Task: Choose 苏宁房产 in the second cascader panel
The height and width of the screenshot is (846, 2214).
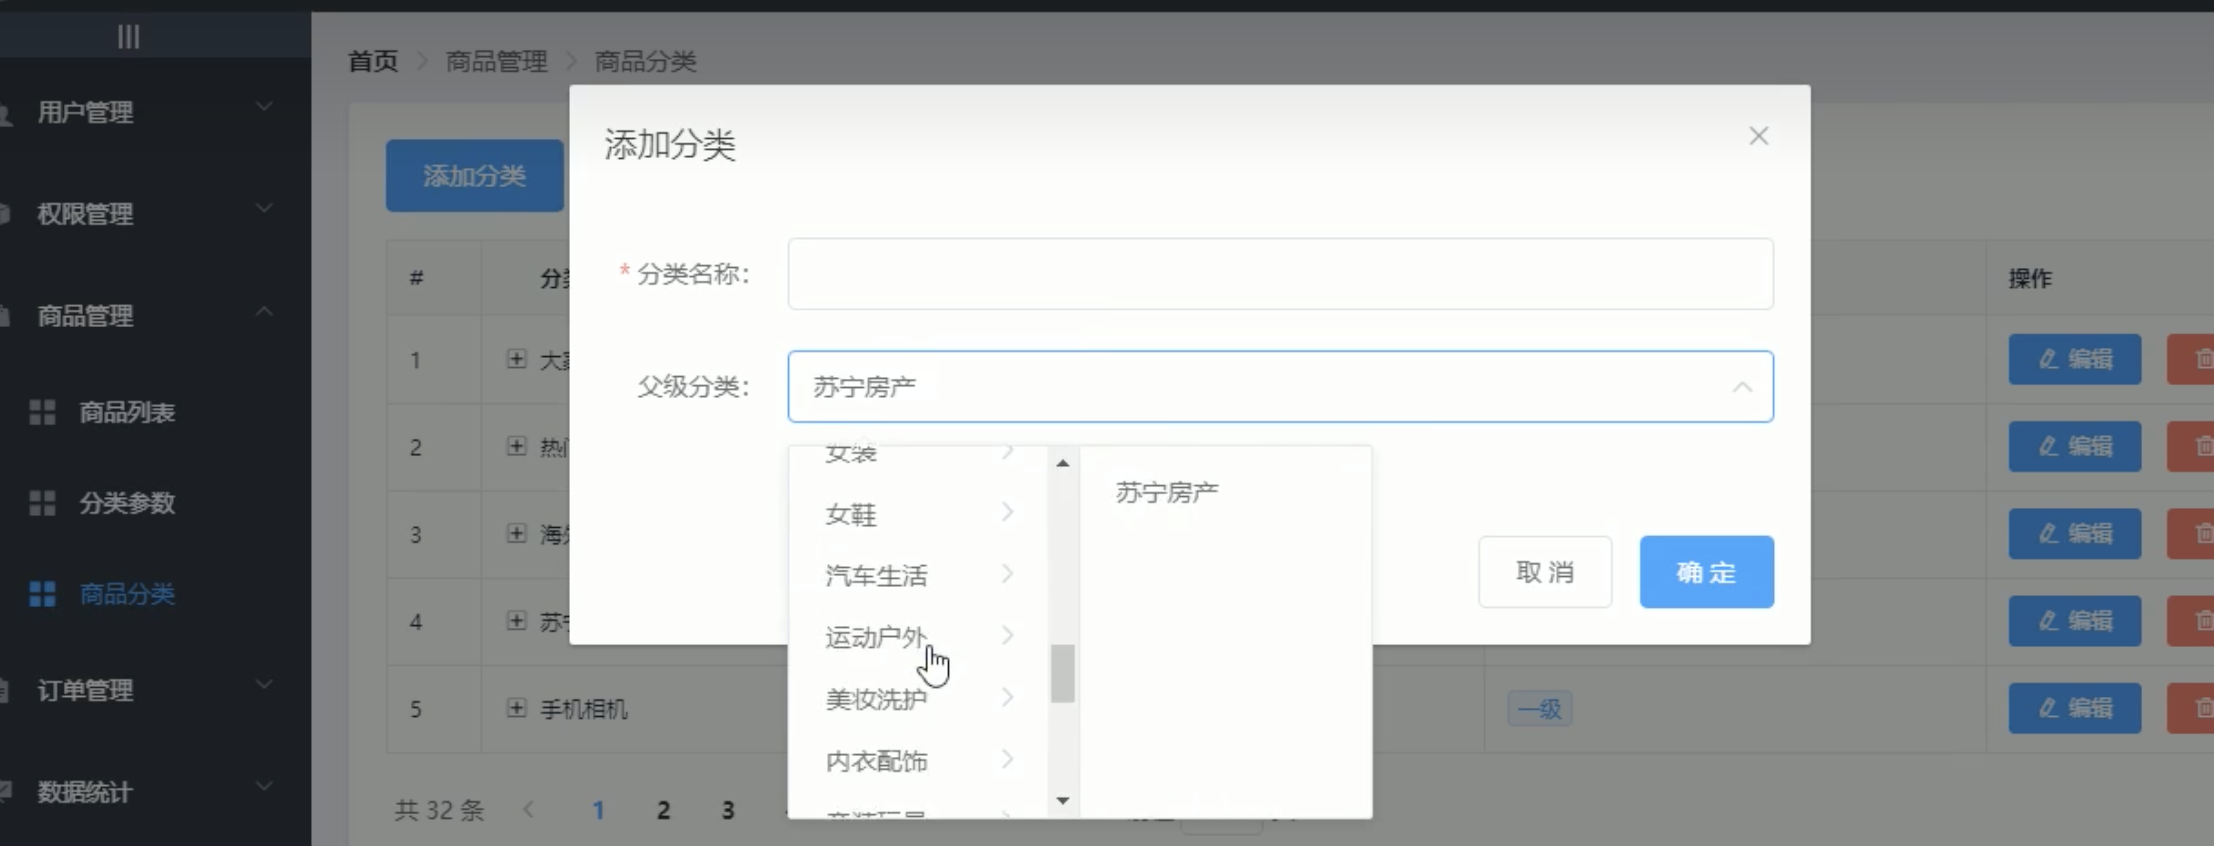Action: 1167,492
